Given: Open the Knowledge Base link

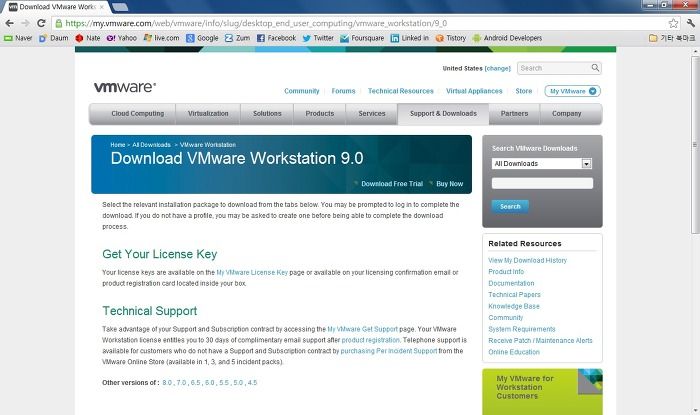Looking at the screenshot, I should 514,306.
